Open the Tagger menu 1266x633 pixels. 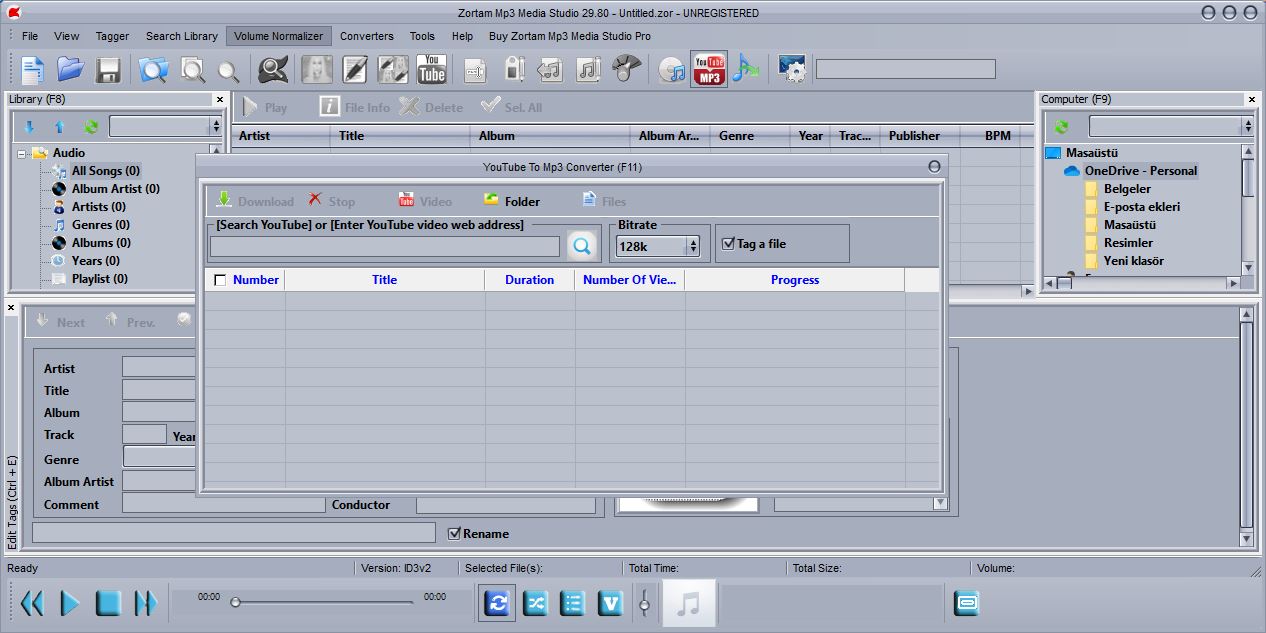(112, 36)
